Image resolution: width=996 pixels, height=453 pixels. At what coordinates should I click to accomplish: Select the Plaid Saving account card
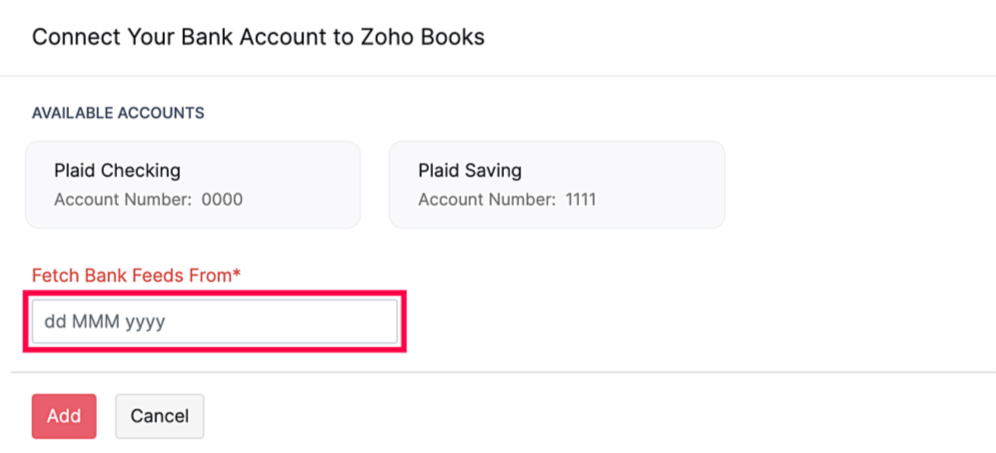click(556, 184)
